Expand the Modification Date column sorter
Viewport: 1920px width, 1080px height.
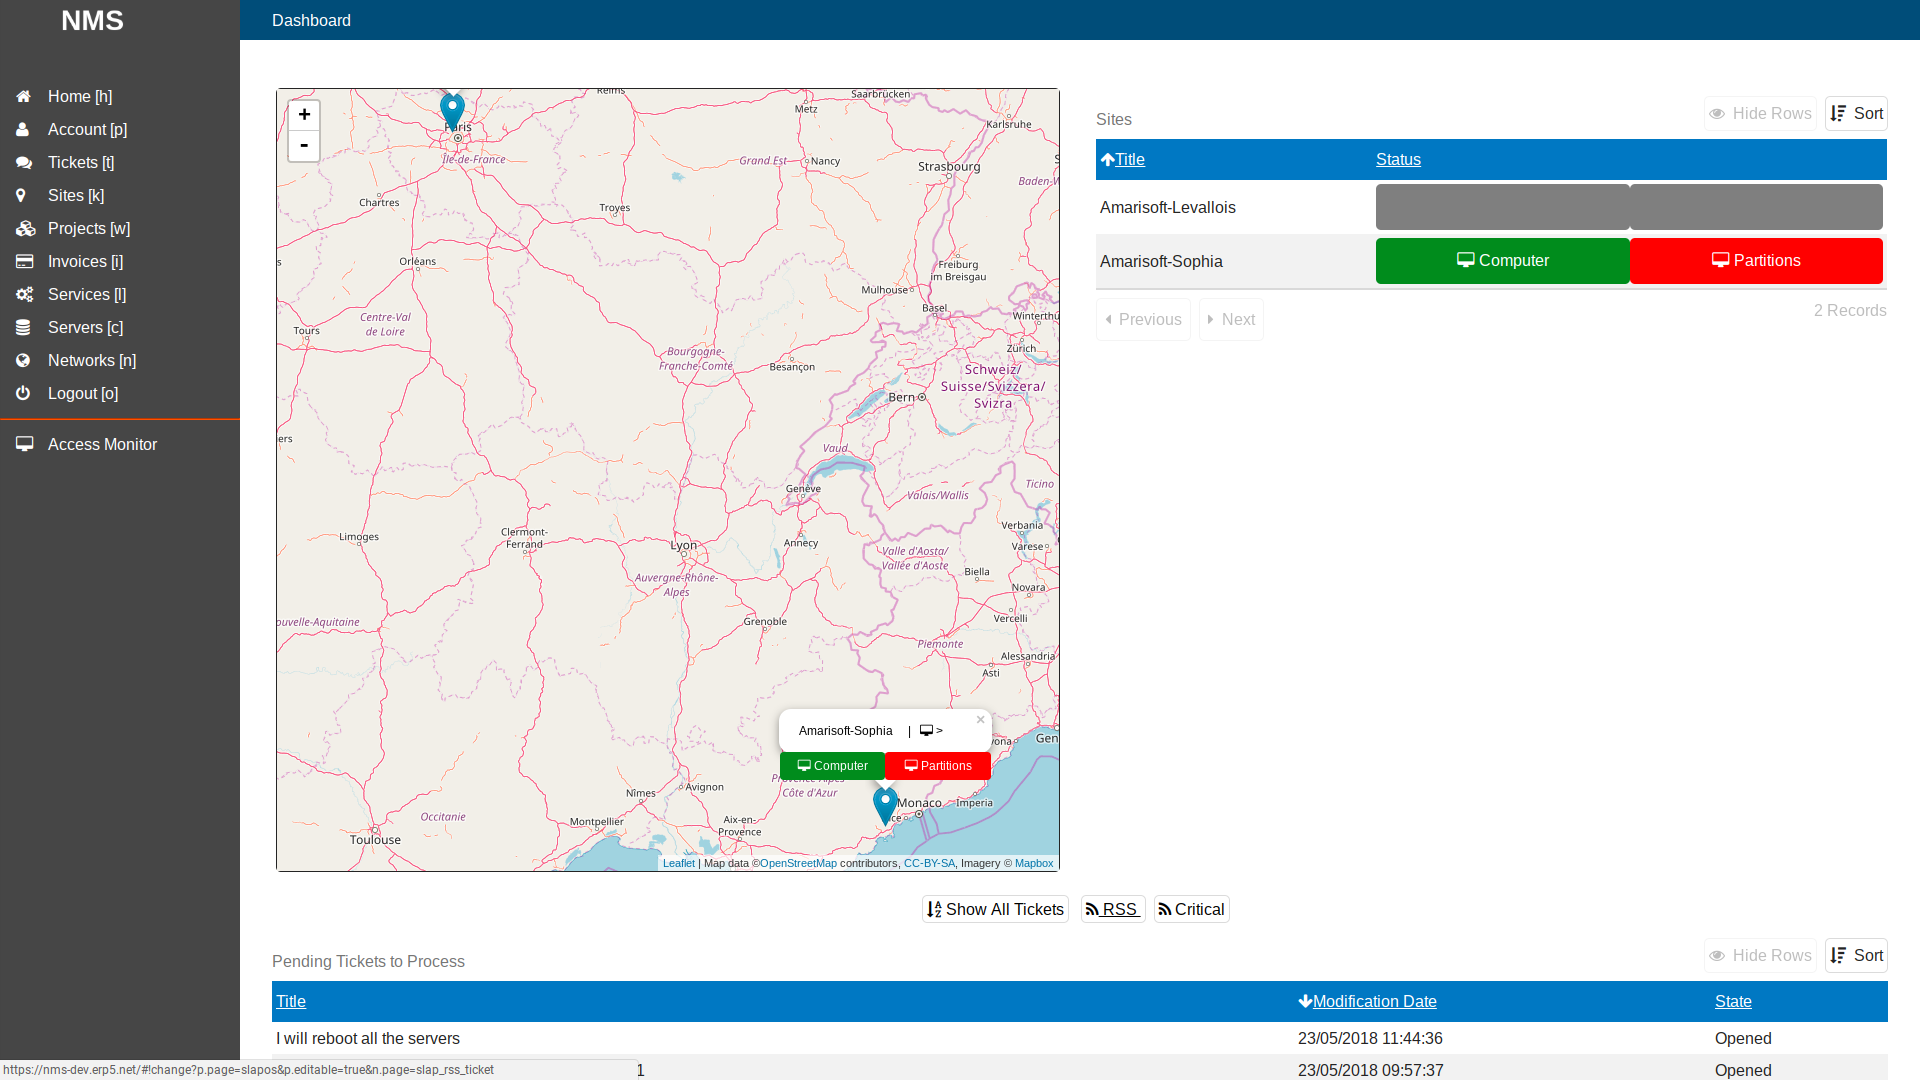coord(1367,1001)
